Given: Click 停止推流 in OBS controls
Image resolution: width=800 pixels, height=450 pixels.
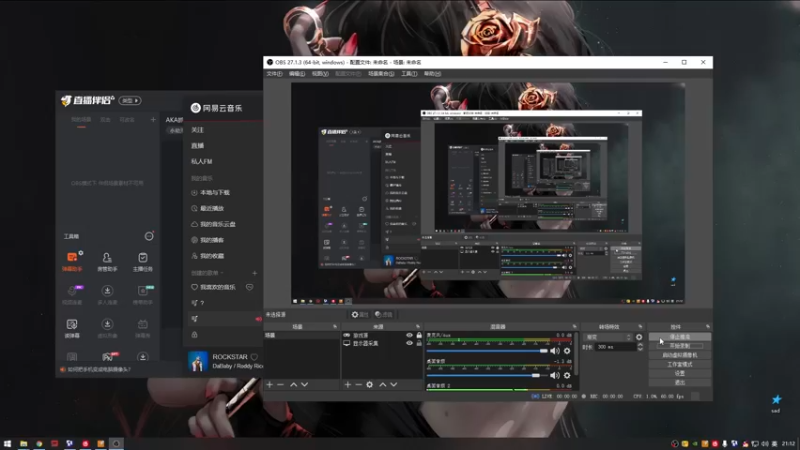Looking at the screenshot, I should pos(680,337).
